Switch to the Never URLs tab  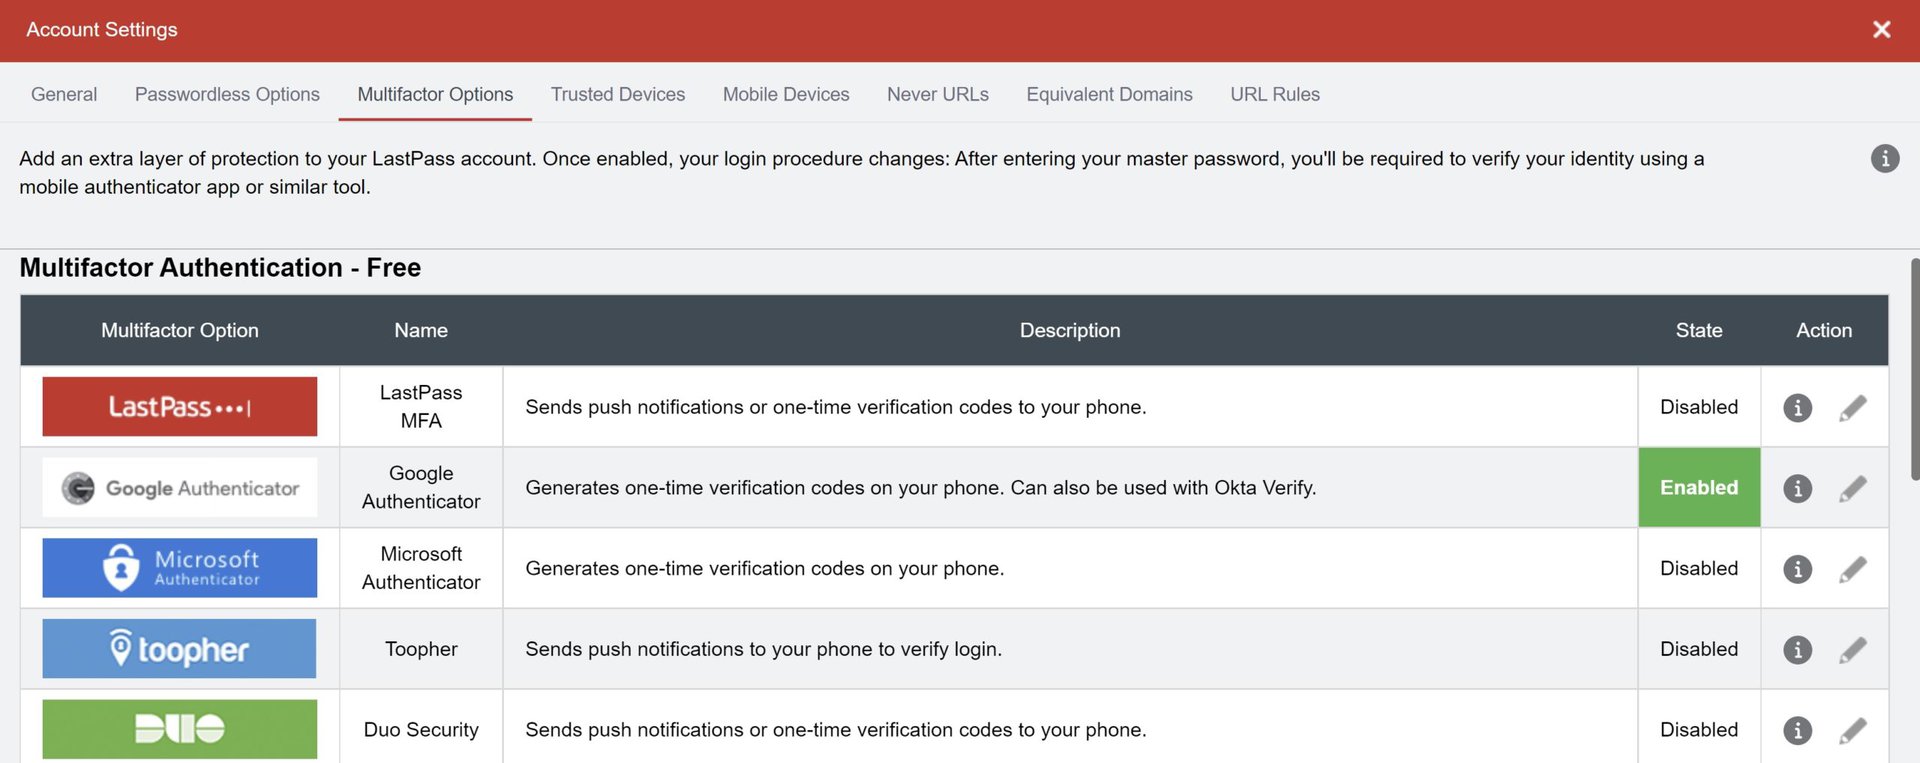[x=938, y=94]
